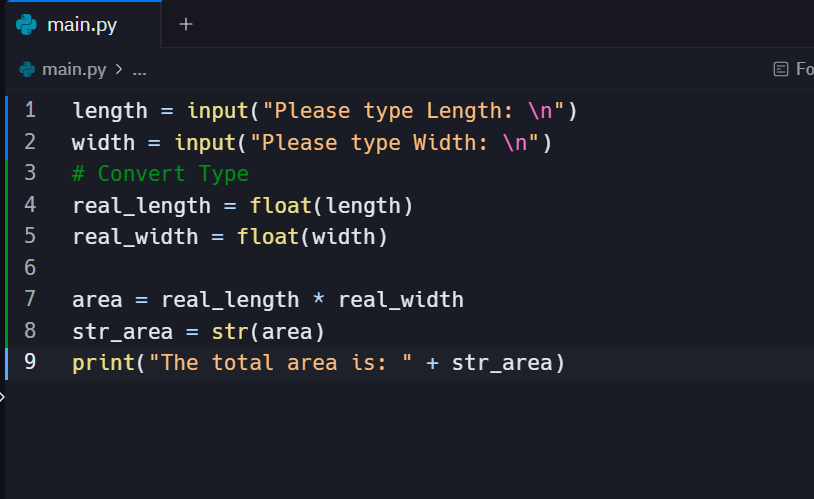
Task: Click 'input' on the length line
Action: pos(218,111)
